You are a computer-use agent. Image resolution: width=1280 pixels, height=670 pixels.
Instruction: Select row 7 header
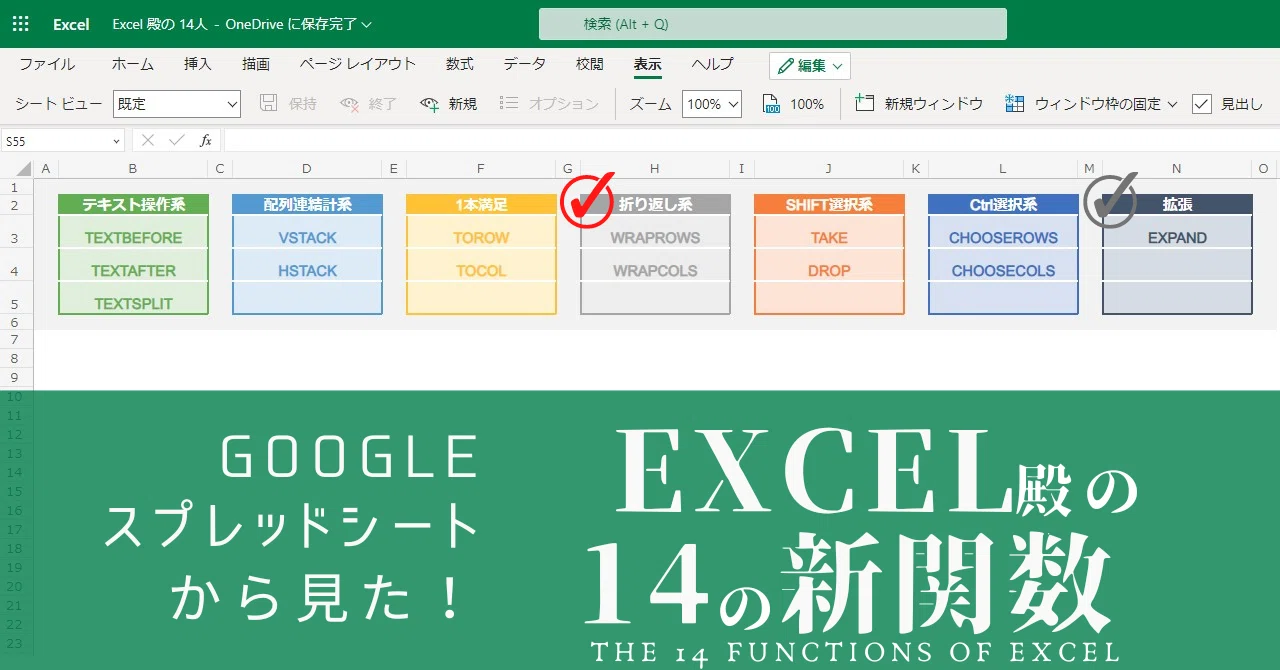16,340
